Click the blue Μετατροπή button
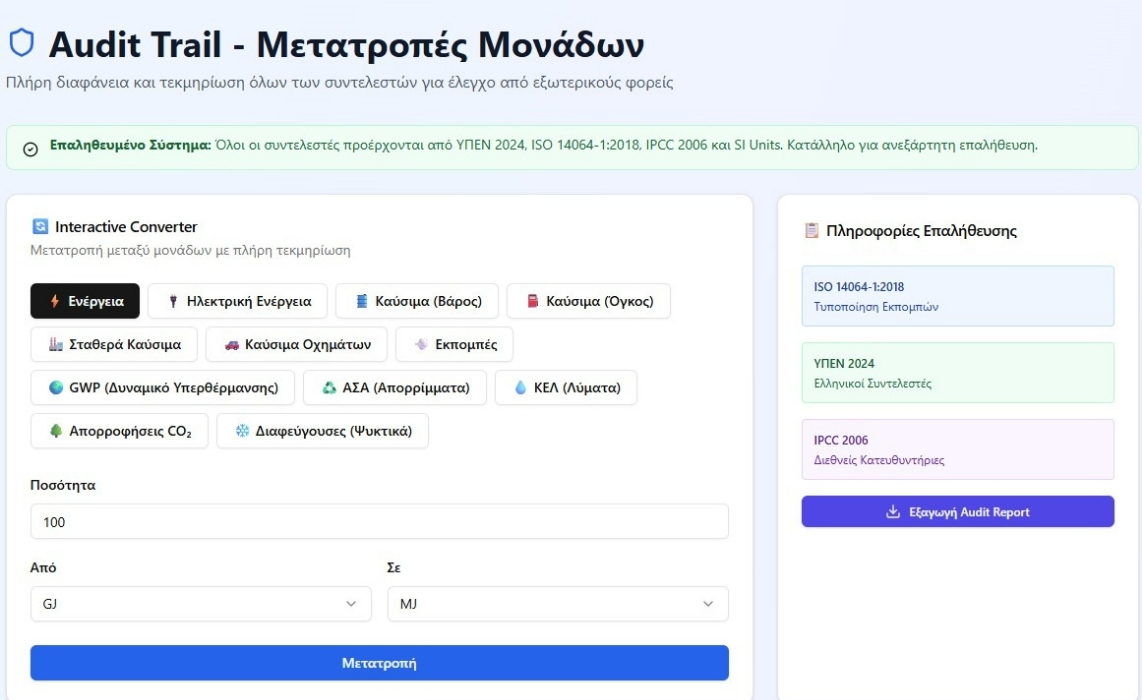The width and height of the screenshot is (1142, 700). [x=379, y=663]
